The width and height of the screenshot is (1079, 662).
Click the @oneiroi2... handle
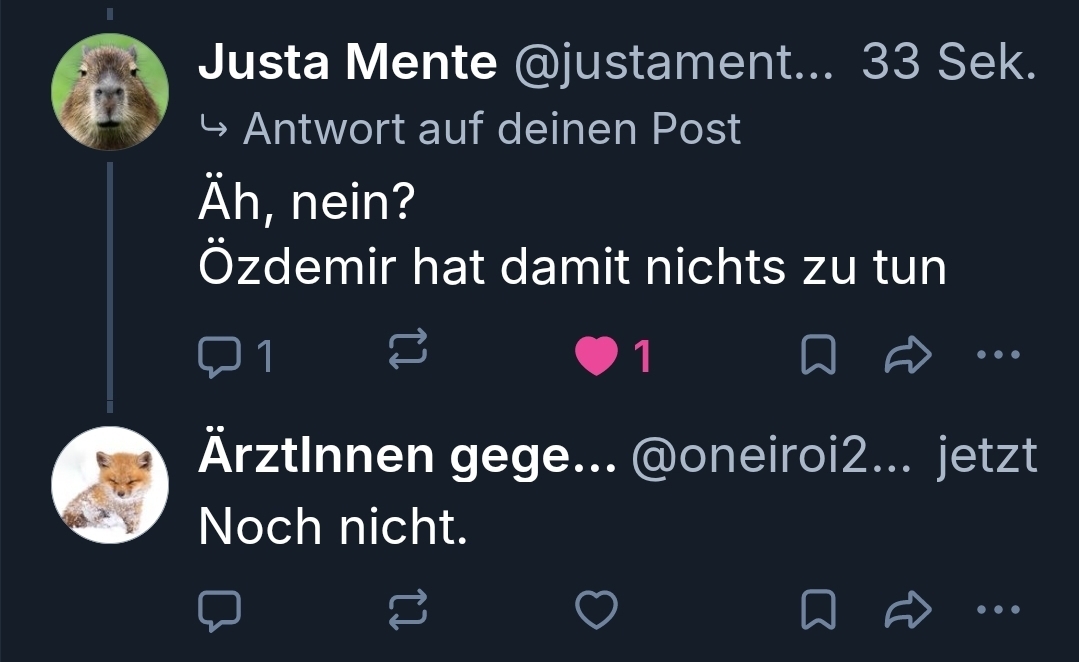click(x=772, y=457)
